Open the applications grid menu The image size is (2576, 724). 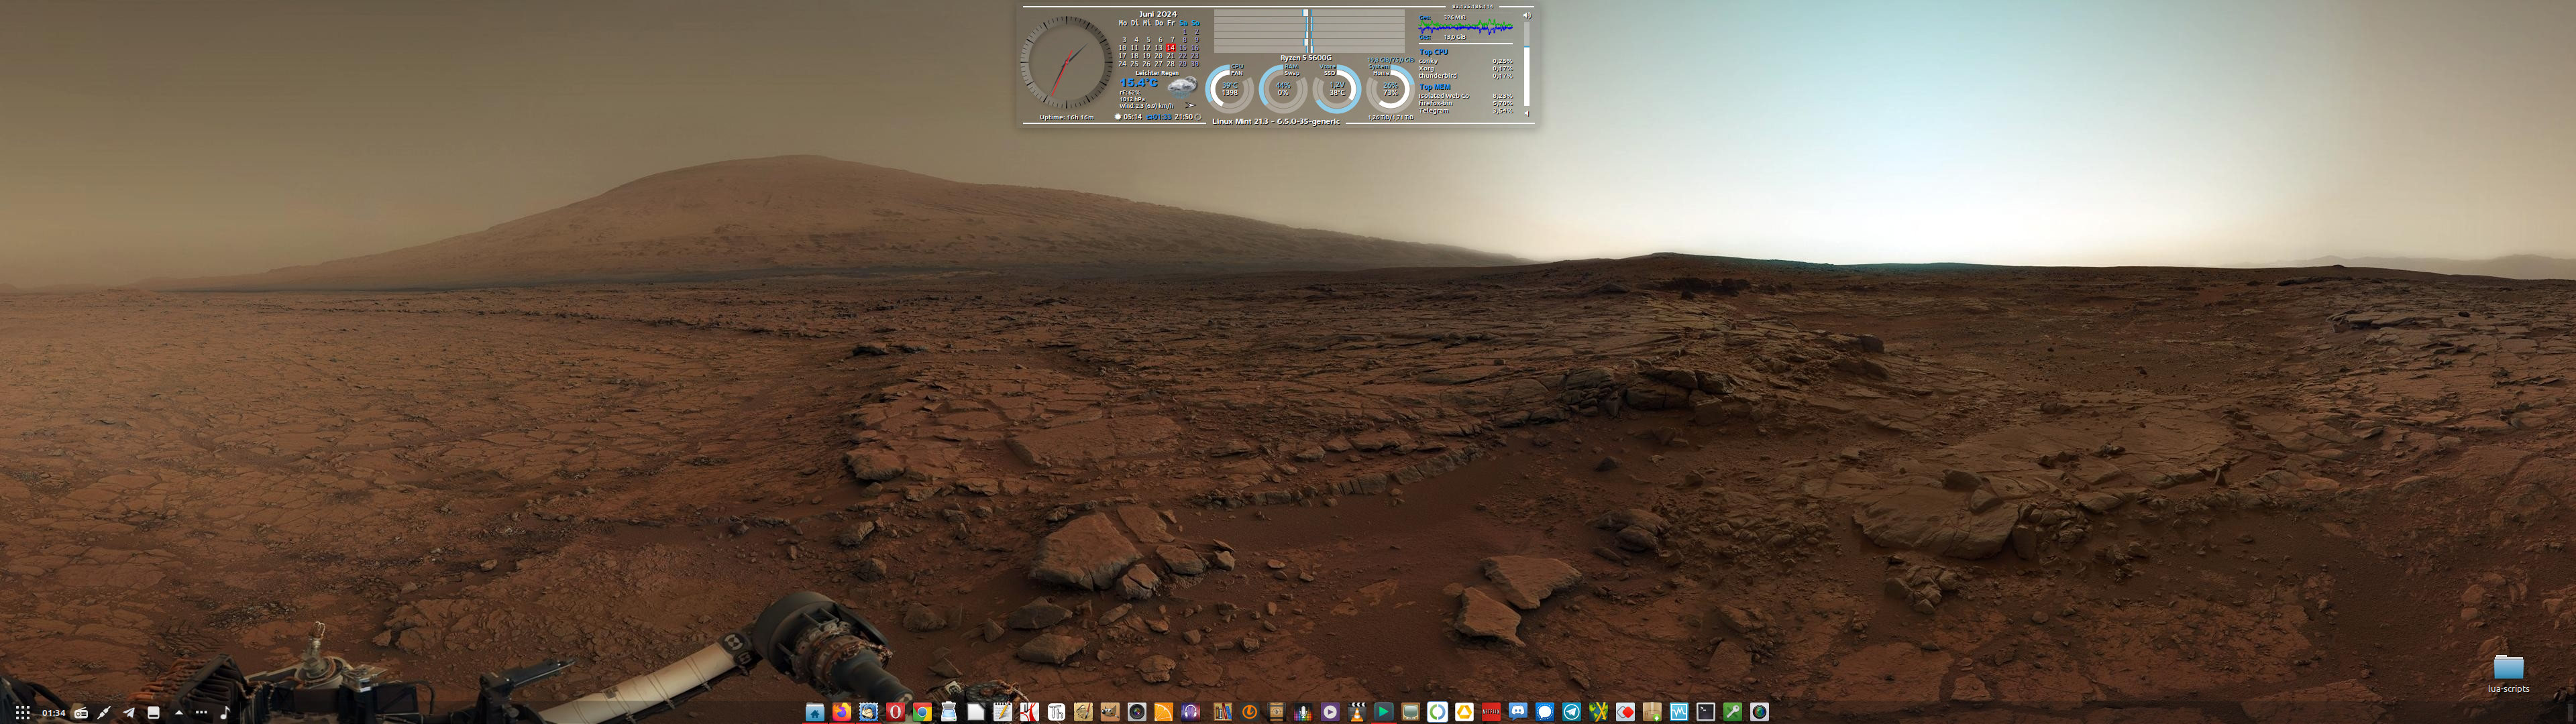pos(23,713)
